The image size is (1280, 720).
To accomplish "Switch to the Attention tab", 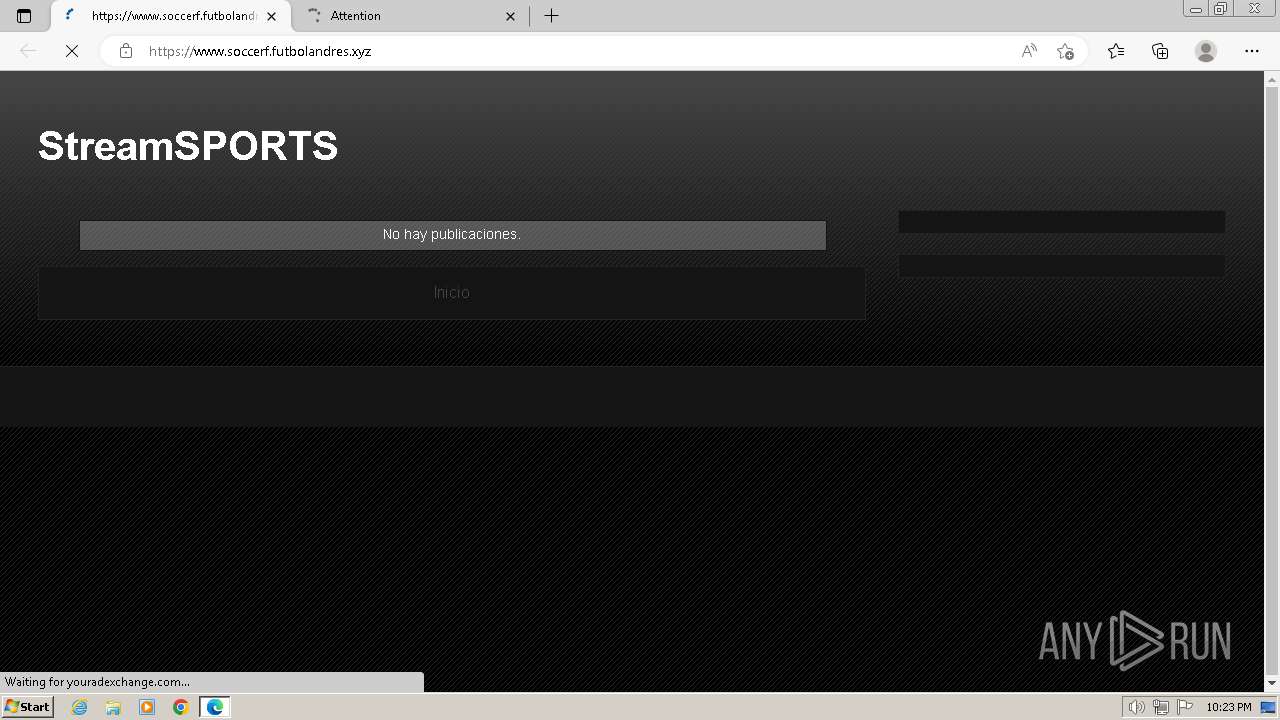I will (x=410, y=16).
